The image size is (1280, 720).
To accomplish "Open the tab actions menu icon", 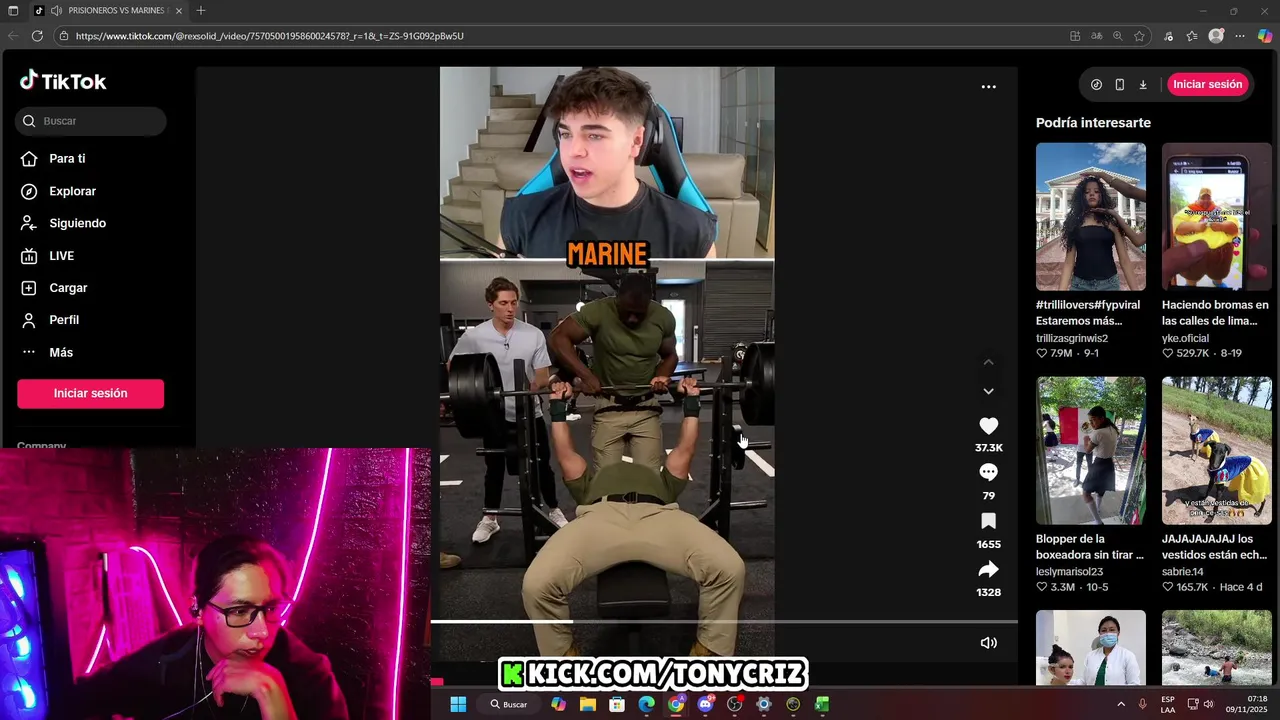I will pos(13,10).
